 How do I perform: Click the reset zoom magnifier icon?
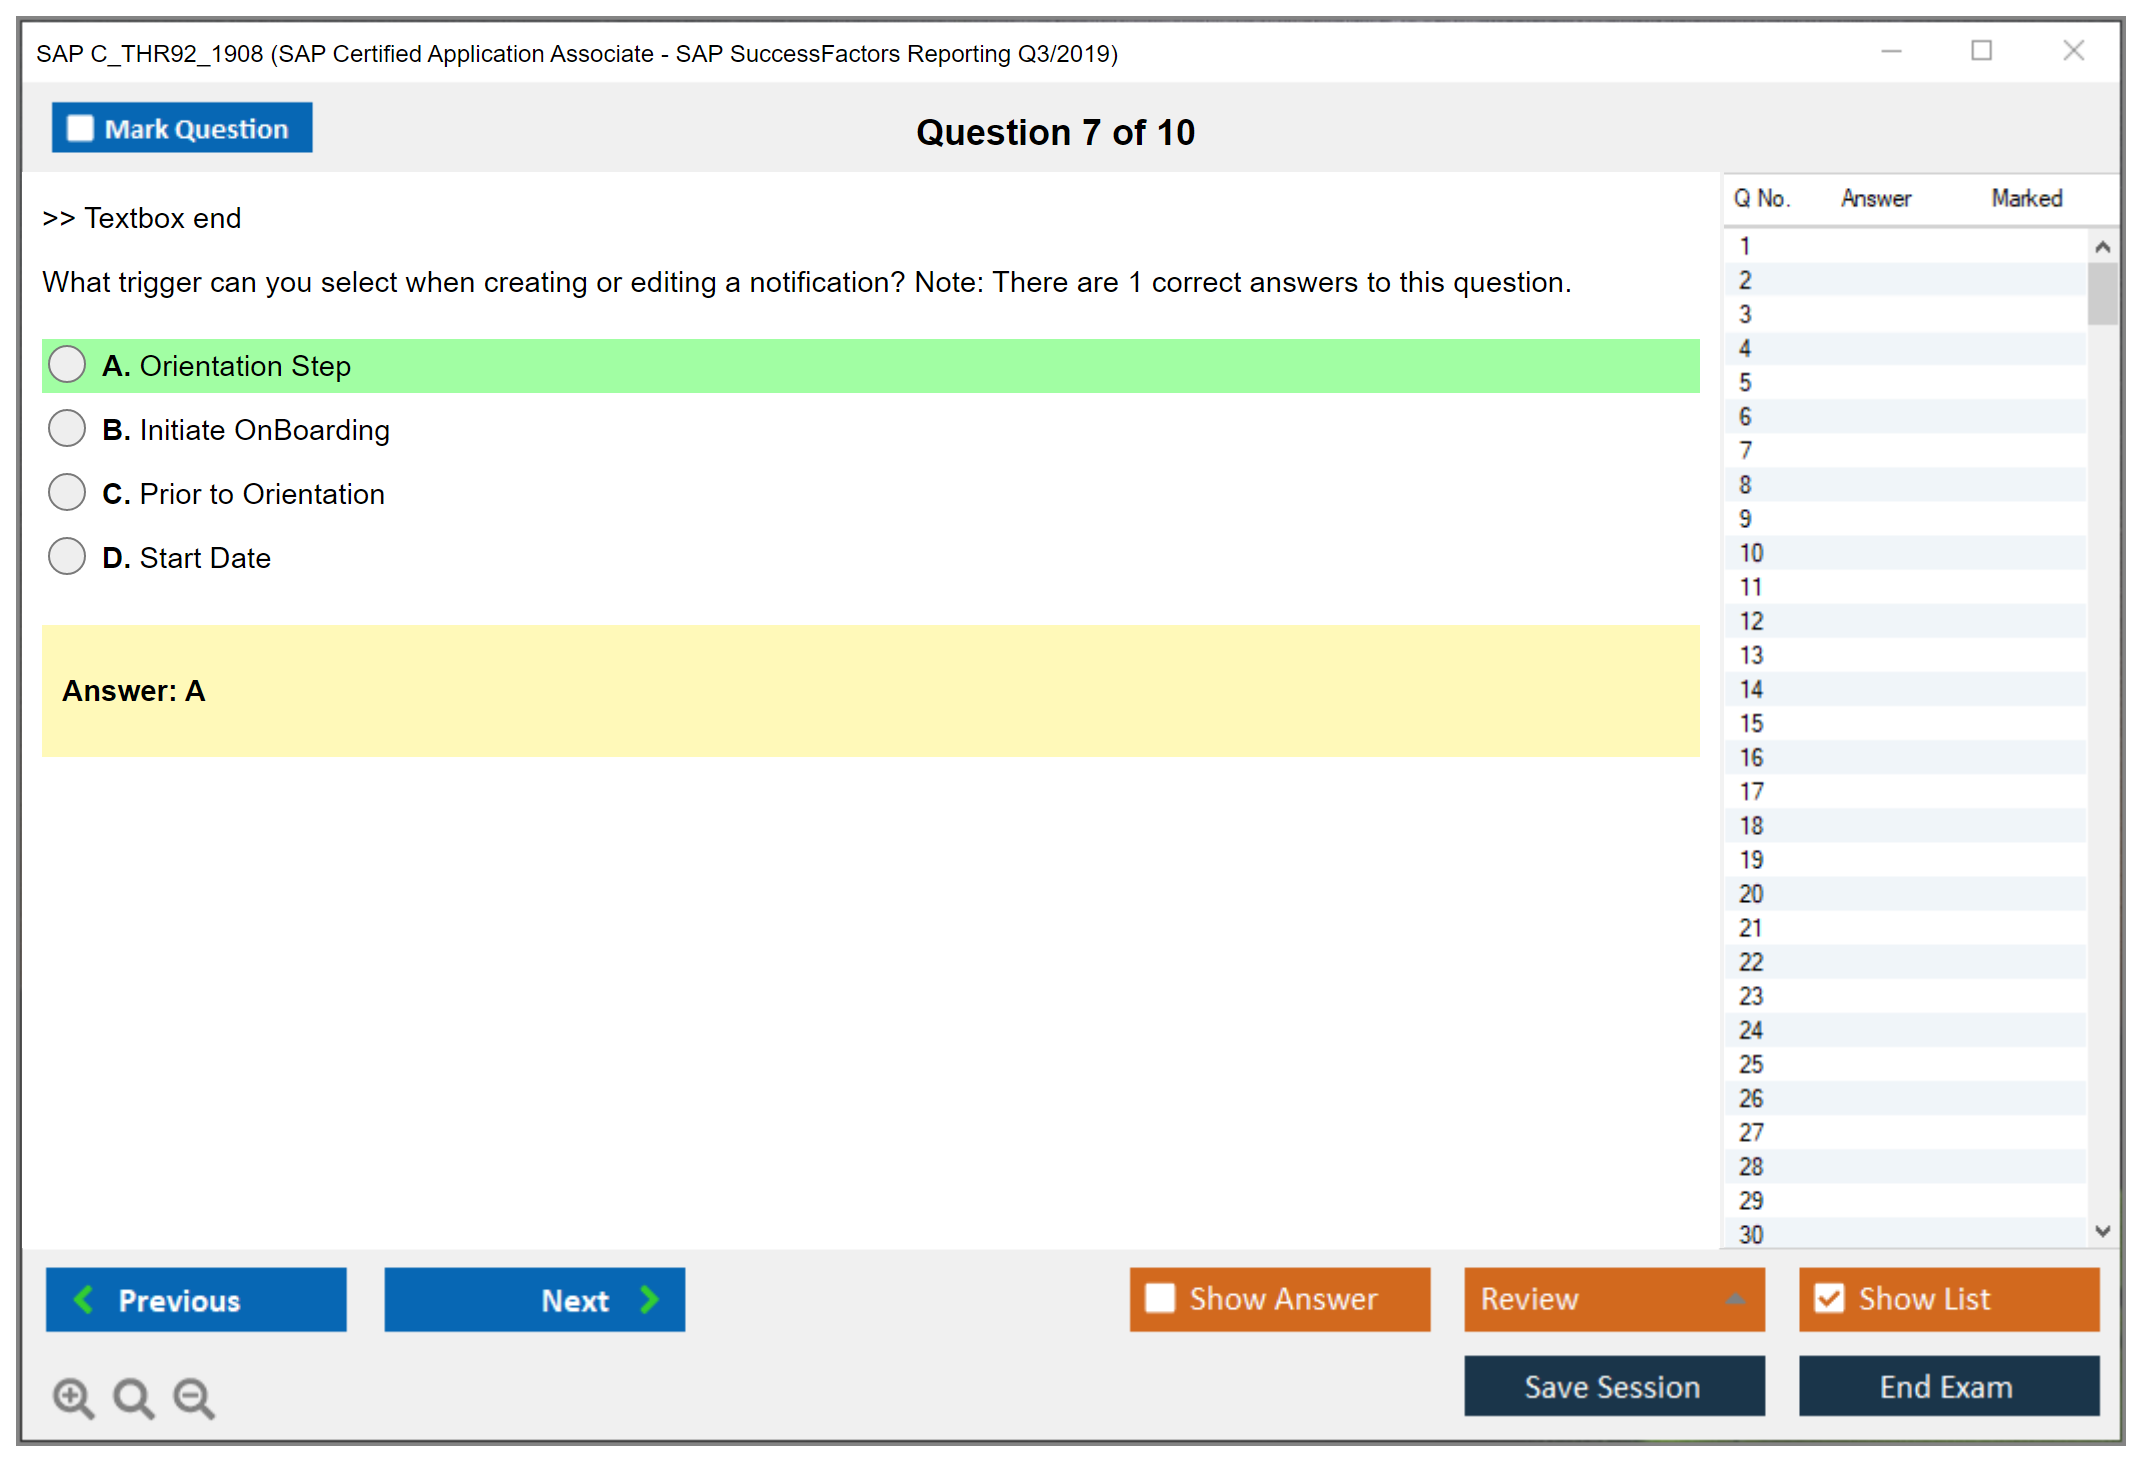[133, 1397]
